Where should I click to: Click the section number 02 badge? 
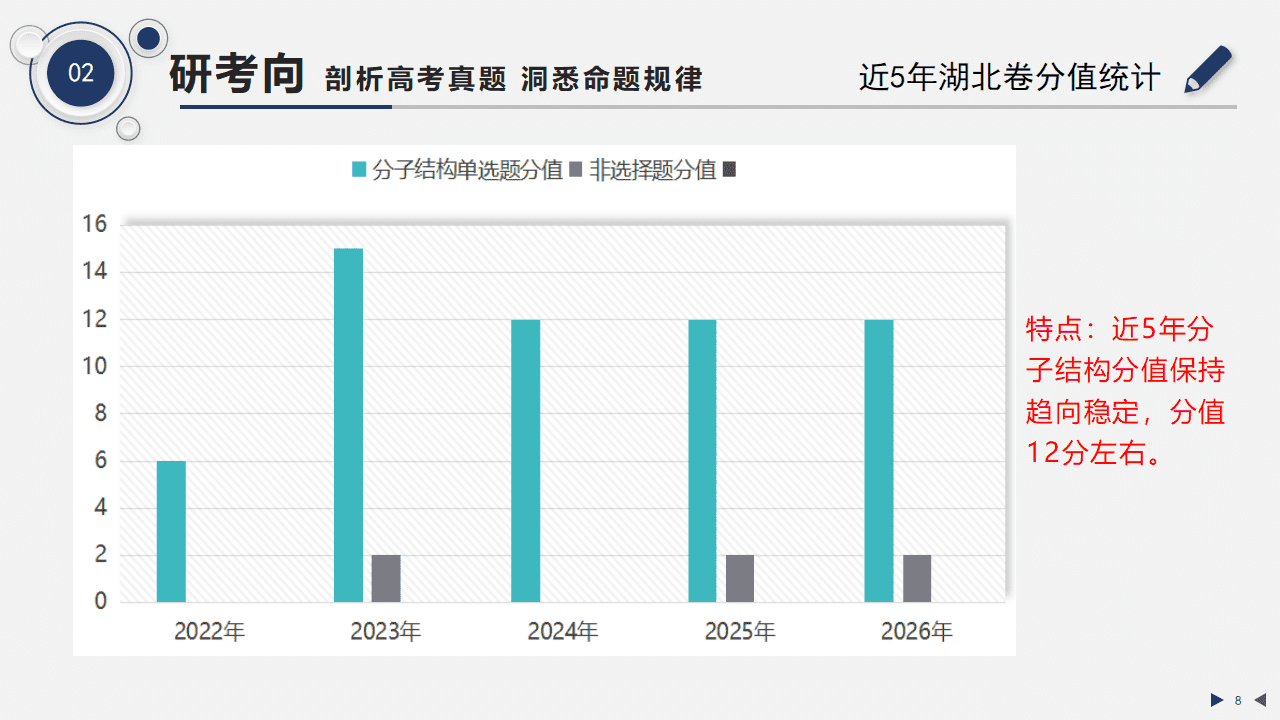click(81, 73)
